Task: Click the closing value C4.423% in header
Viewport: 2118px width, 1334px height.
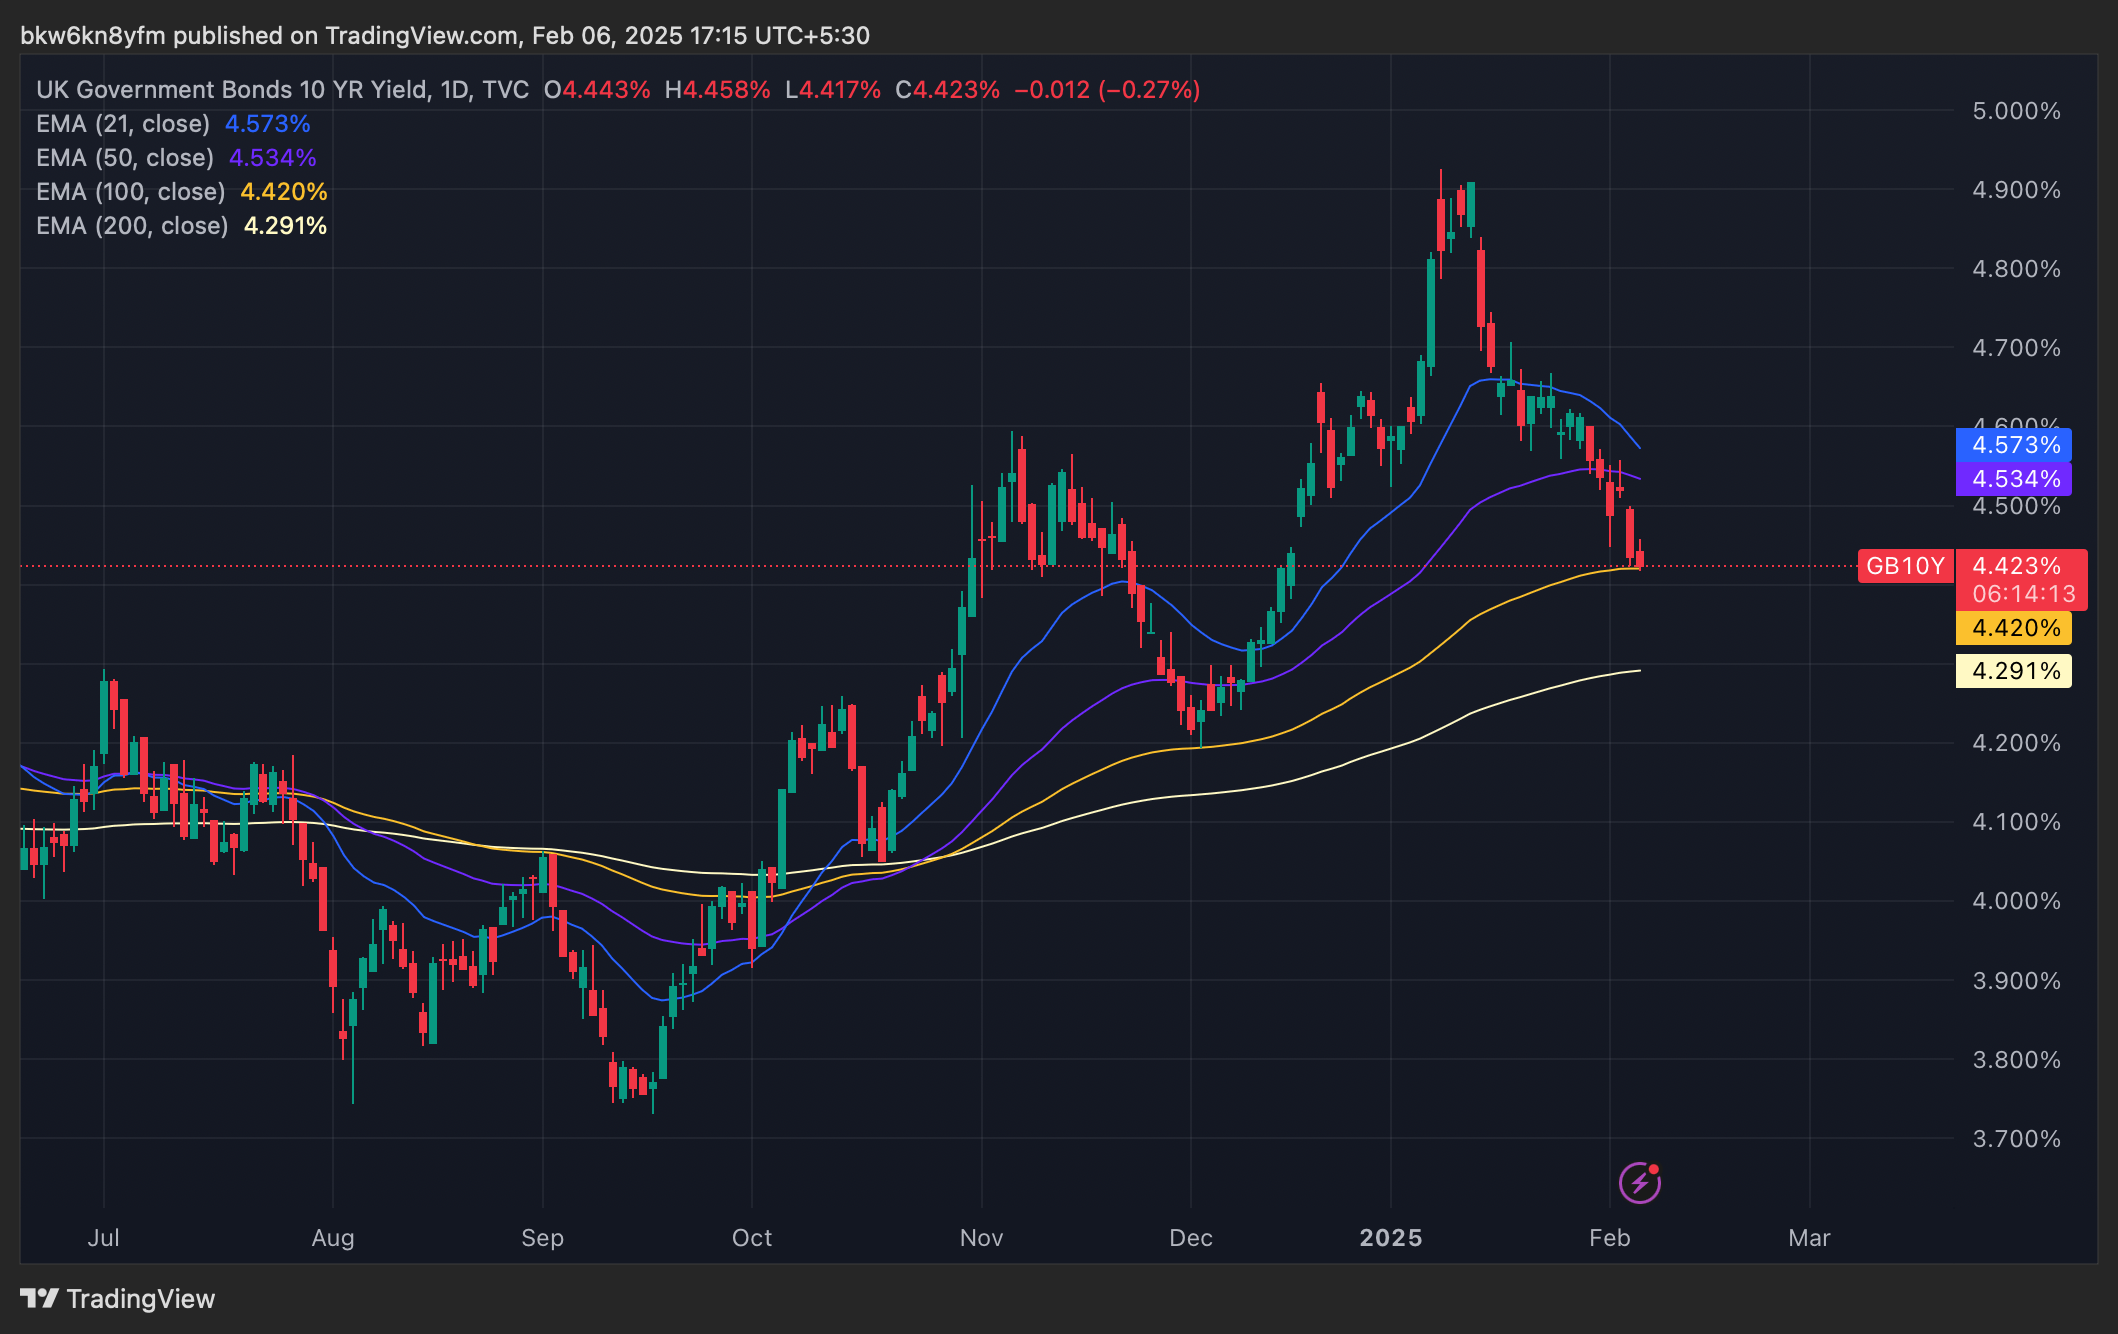Action: (x=947, y=90)
